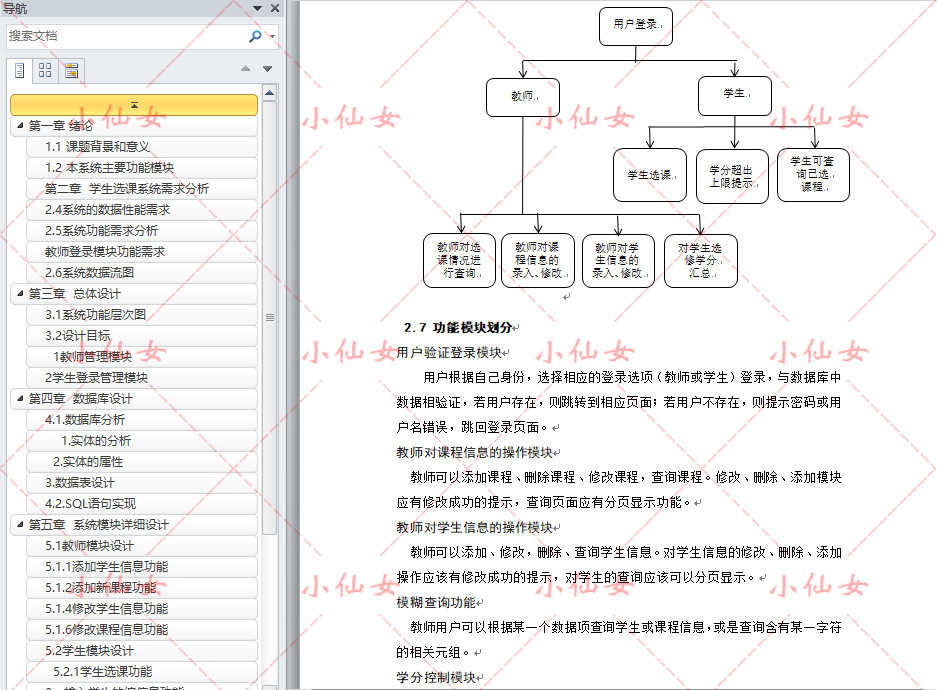Collapse 第五章 系统模块详细设计 heading
Viewport: 937px width, 690px height.
20,525
